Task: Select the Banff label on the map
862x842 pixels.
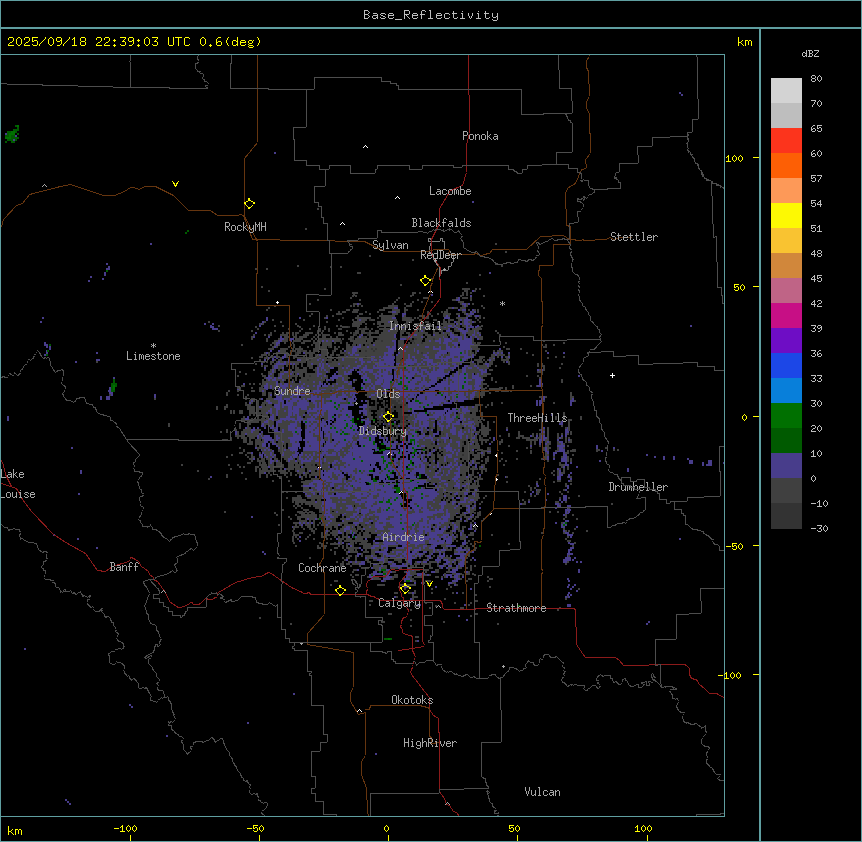Action: [124, 567]
